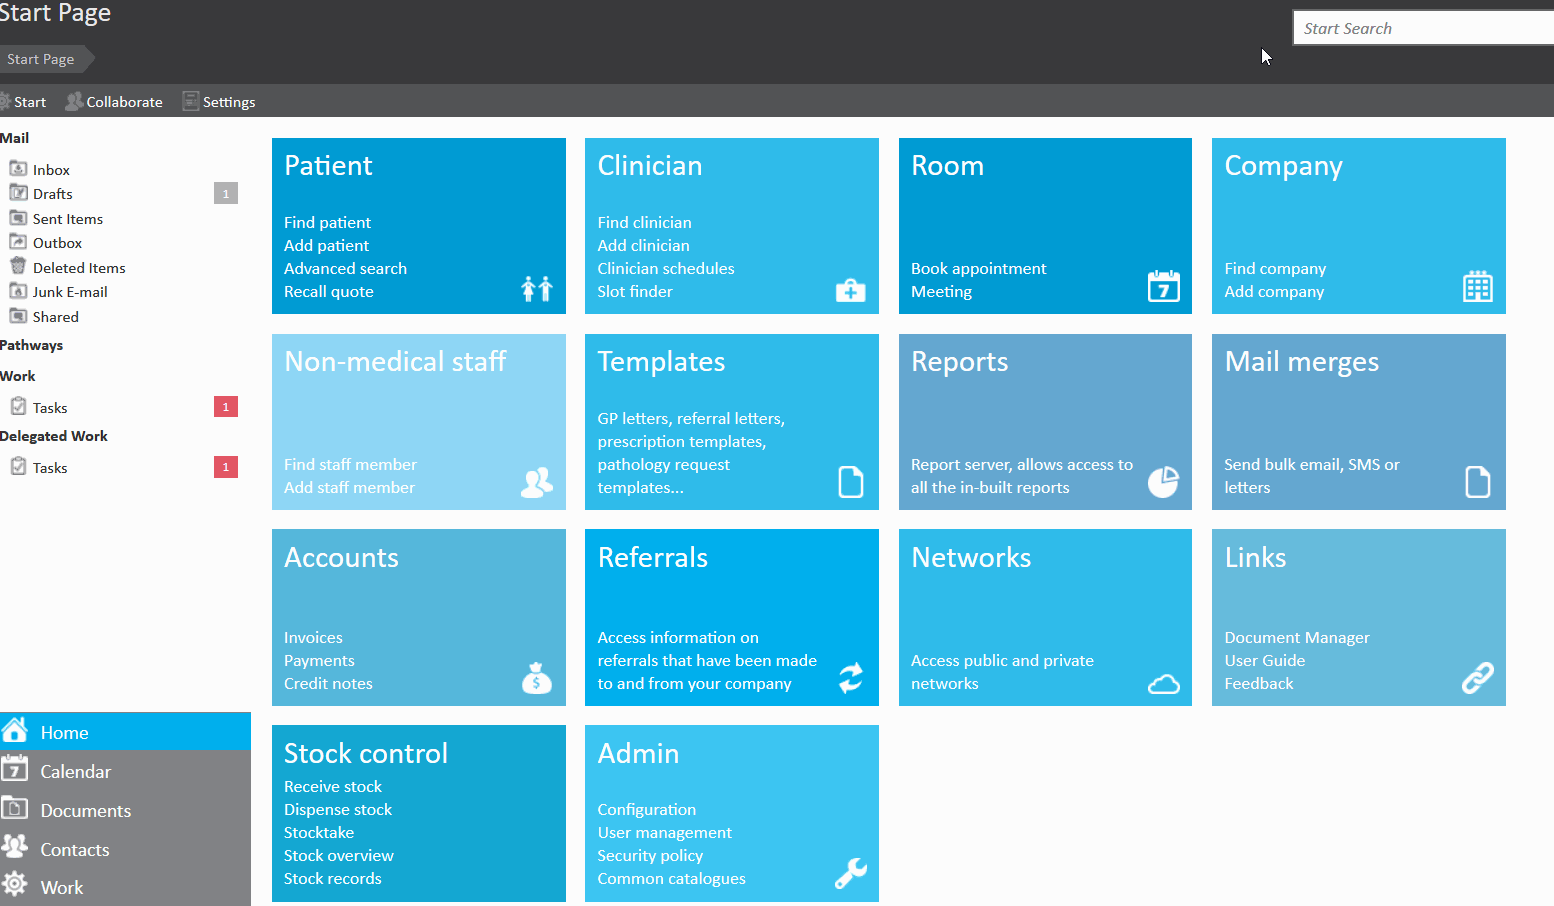
Task: Click the Links chain icon
Action: tap(1477, 678)
